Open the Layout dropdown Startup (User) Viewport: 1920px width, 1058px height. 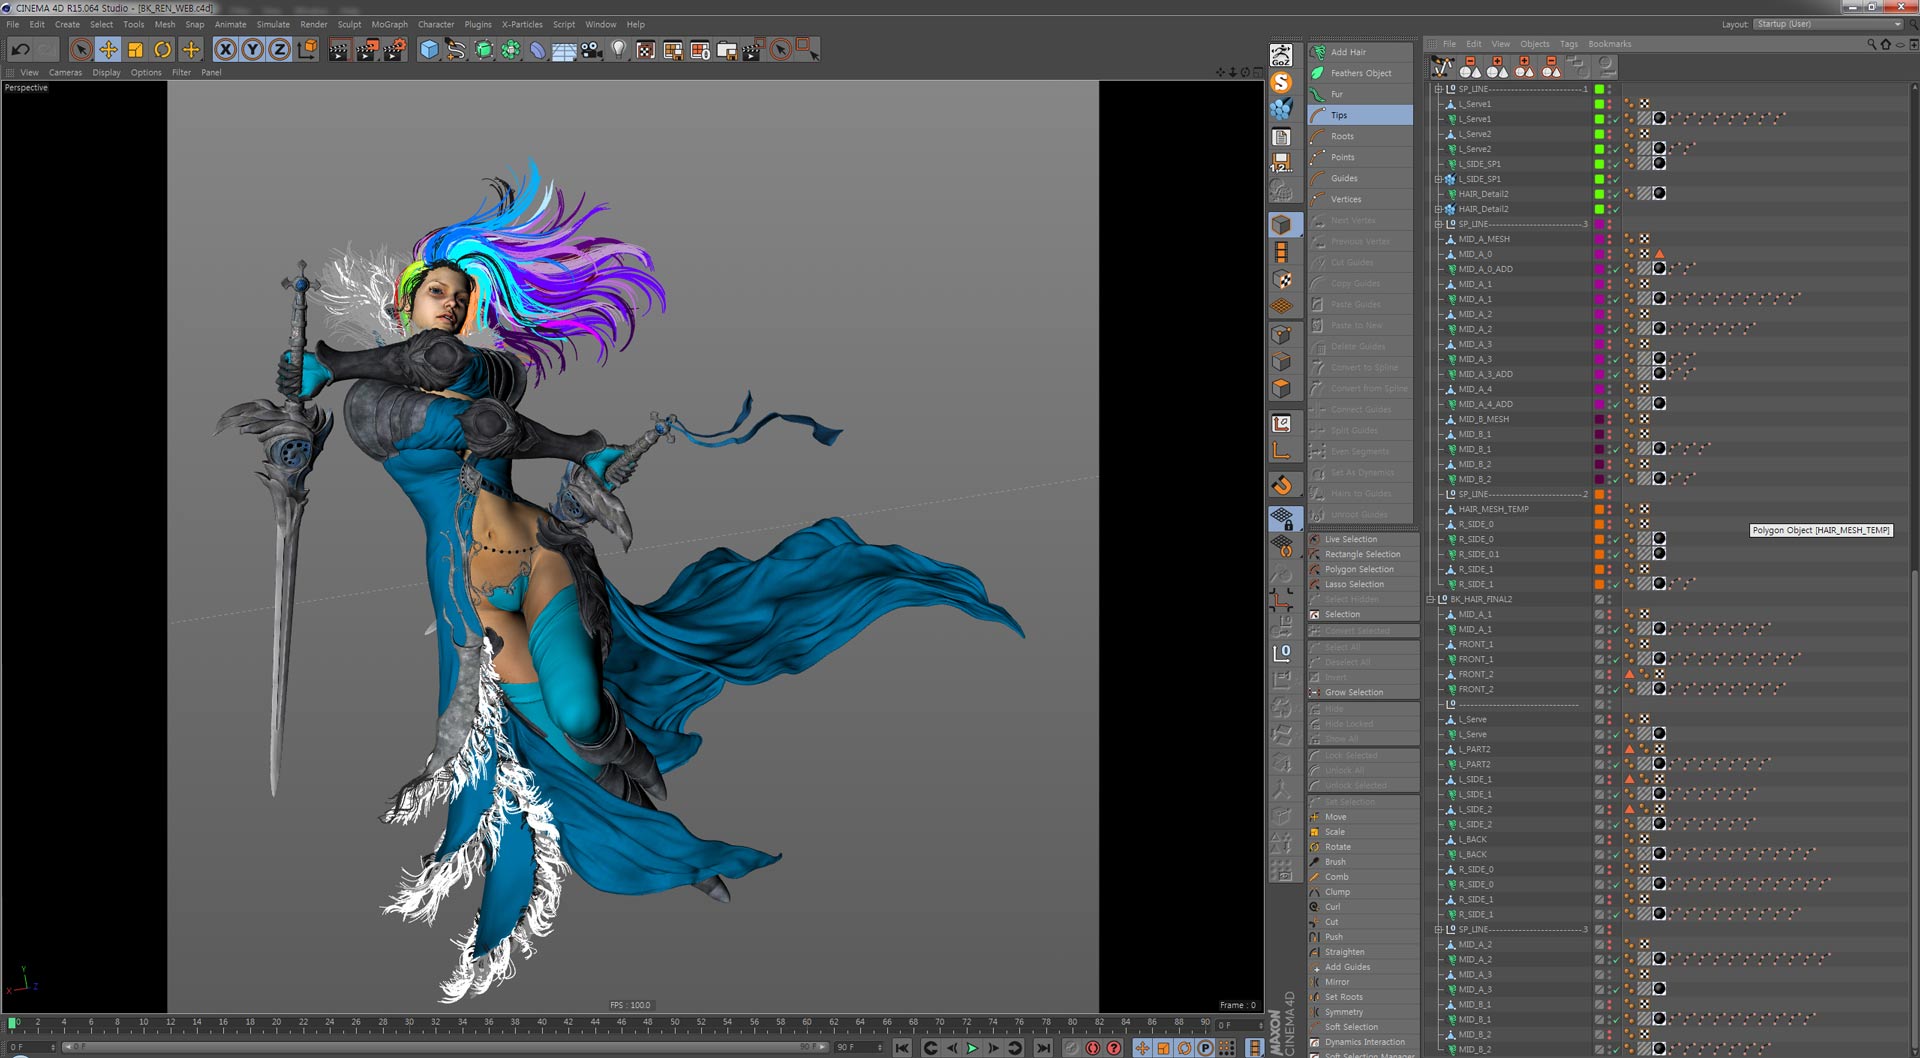click(x=1828, y=24)
